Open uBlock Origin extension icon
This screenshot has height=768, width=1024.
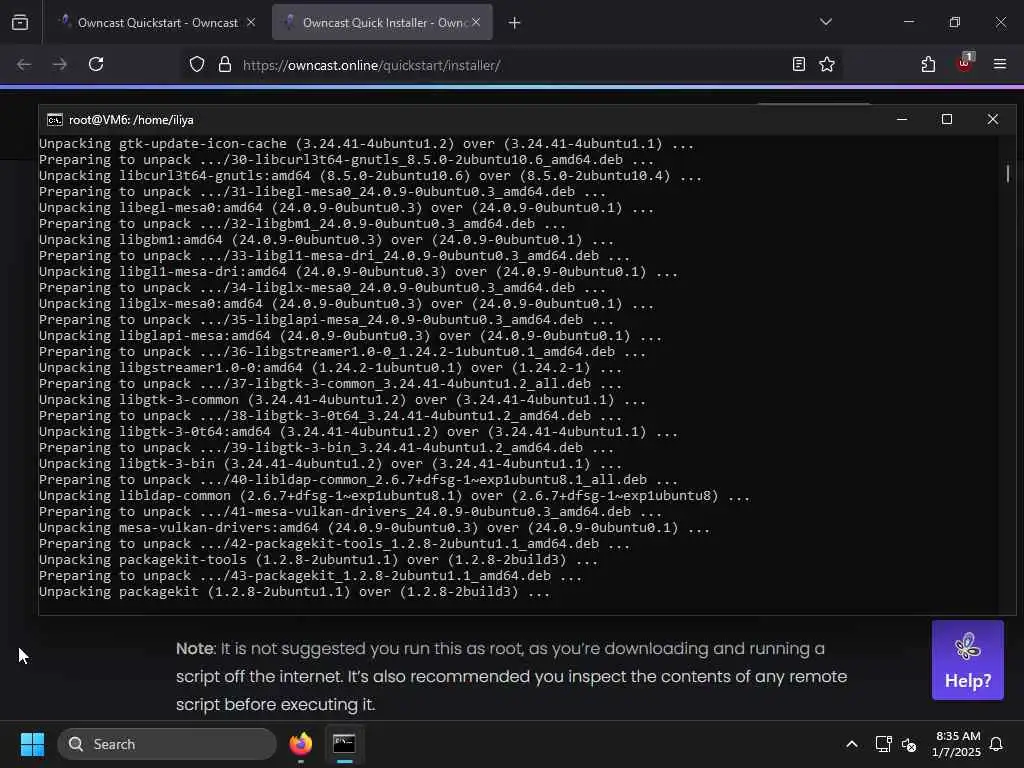965,63
